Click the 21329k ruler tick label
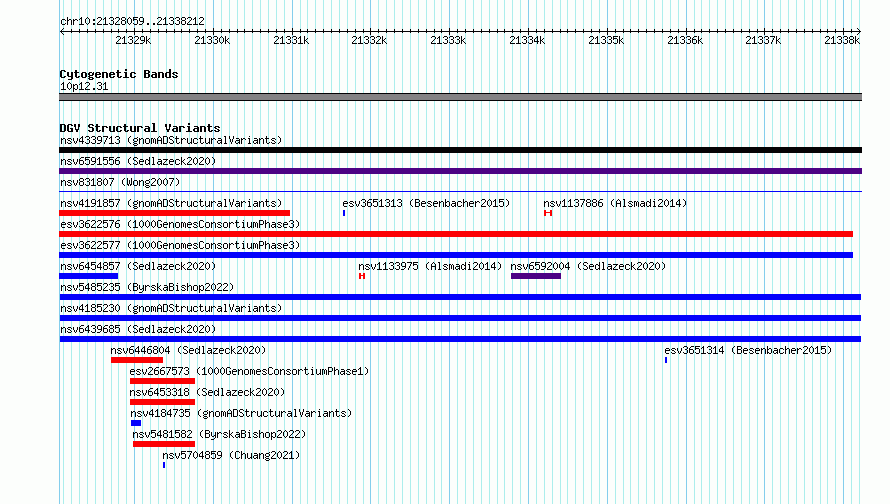890x504 pixels. tap(133, 40)
